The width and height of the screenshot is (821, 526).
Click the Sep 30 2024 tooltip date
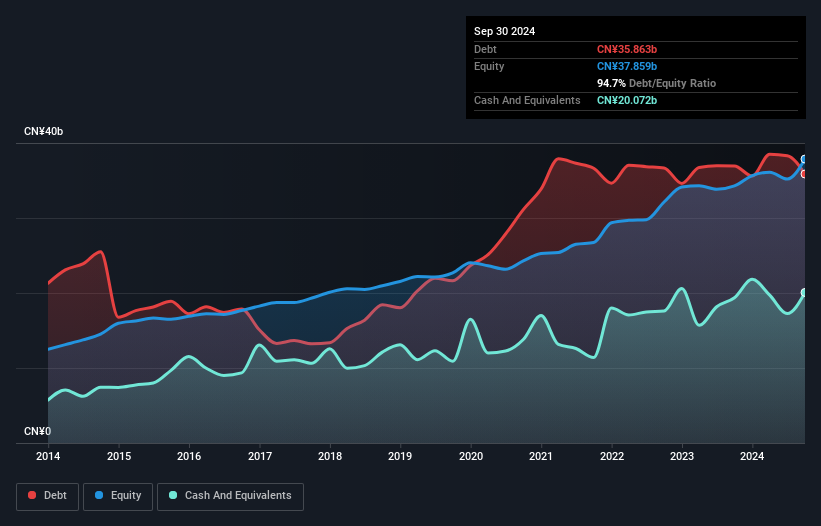[x=504, y=31]
